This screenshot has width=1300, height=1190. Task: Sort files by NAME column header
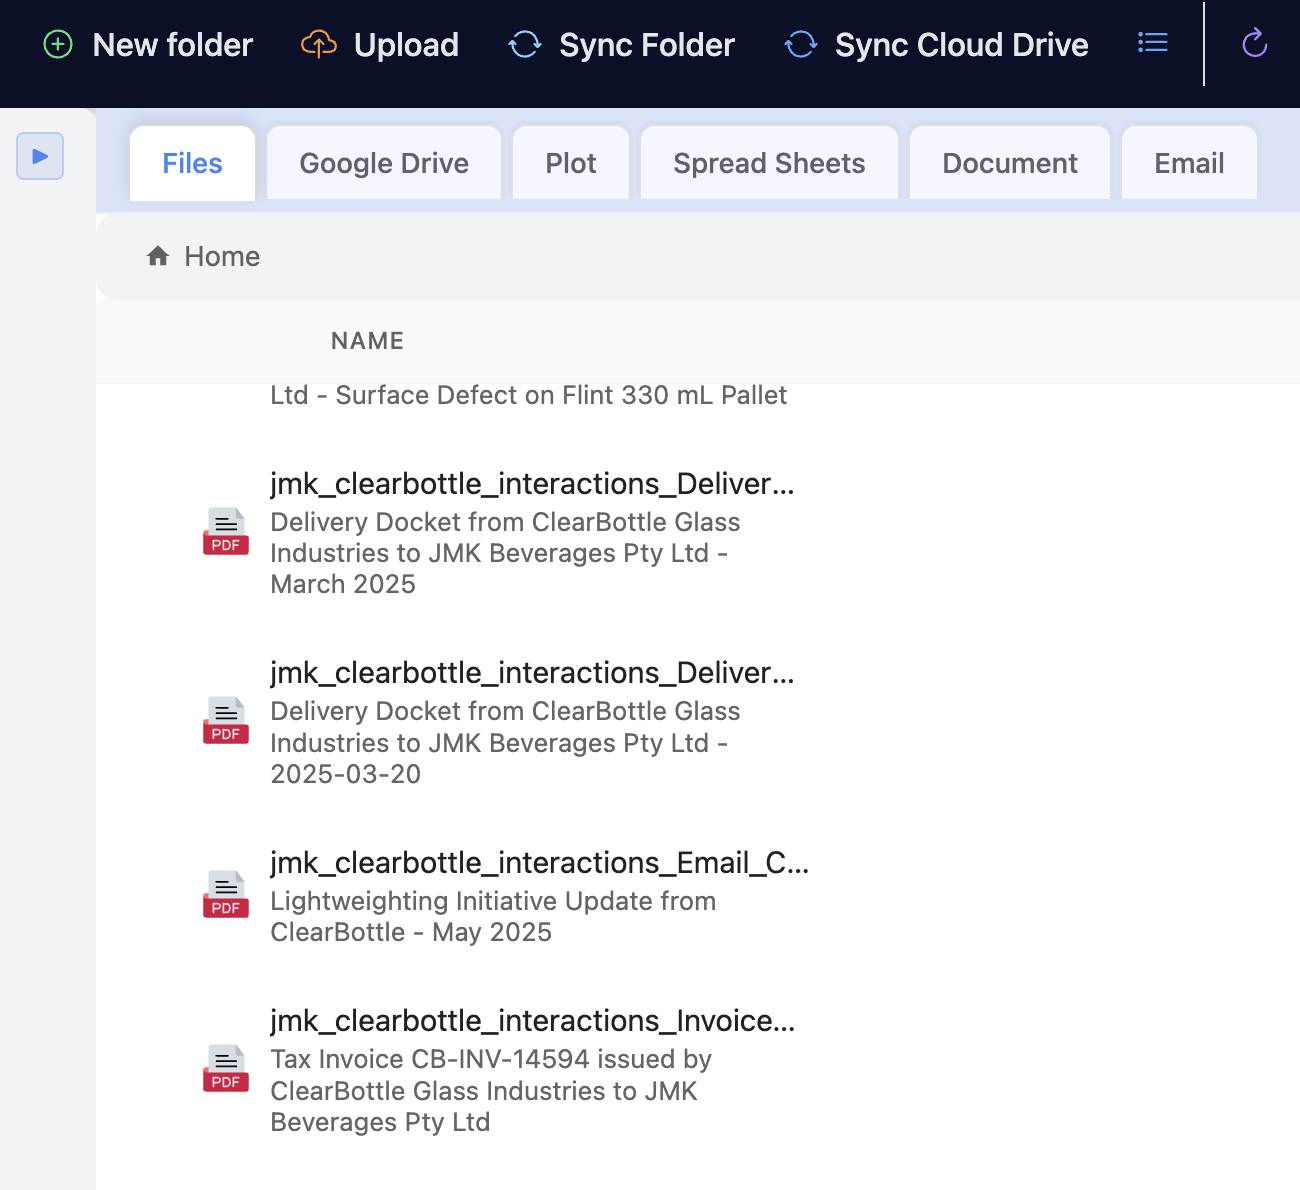(x=367, y=341)
